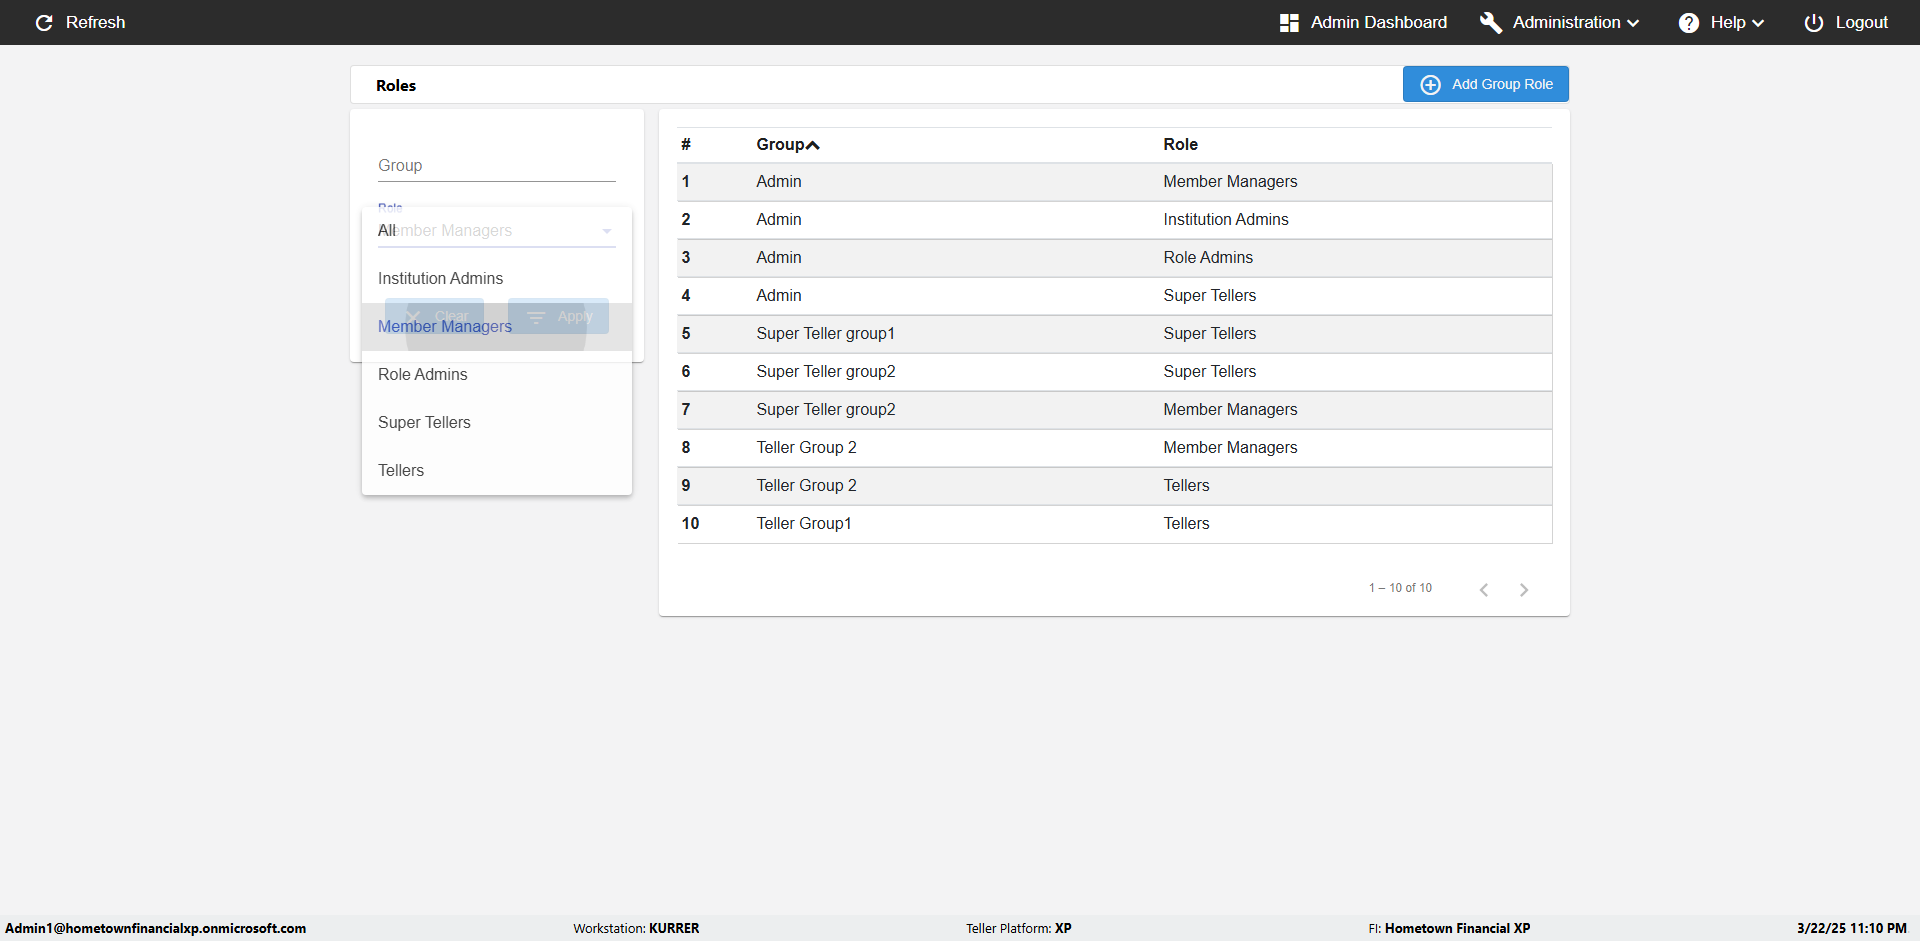Select the All option in Role dropdown
The width and height of the screenshot is (1920, 941).
pyautogui.click(x=497, y=230)
